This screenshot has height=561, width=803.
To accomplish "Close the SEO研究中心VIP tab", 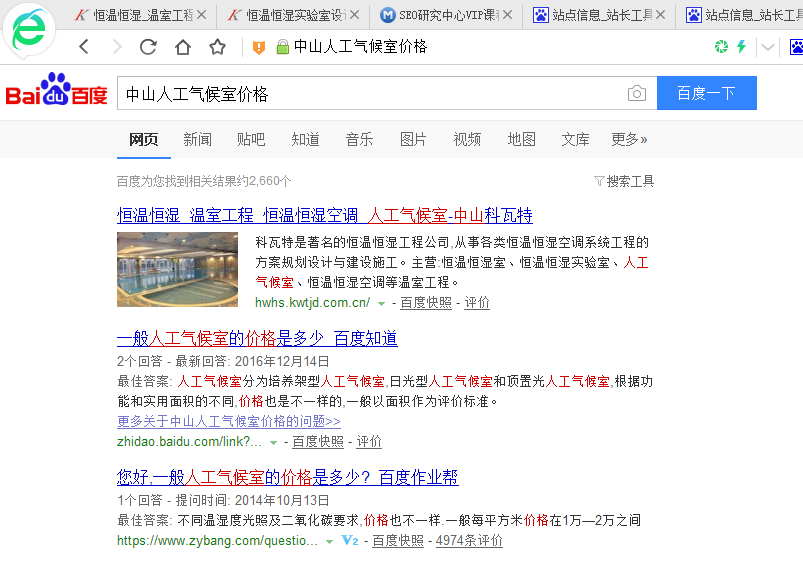I will [x=507, y=15].
